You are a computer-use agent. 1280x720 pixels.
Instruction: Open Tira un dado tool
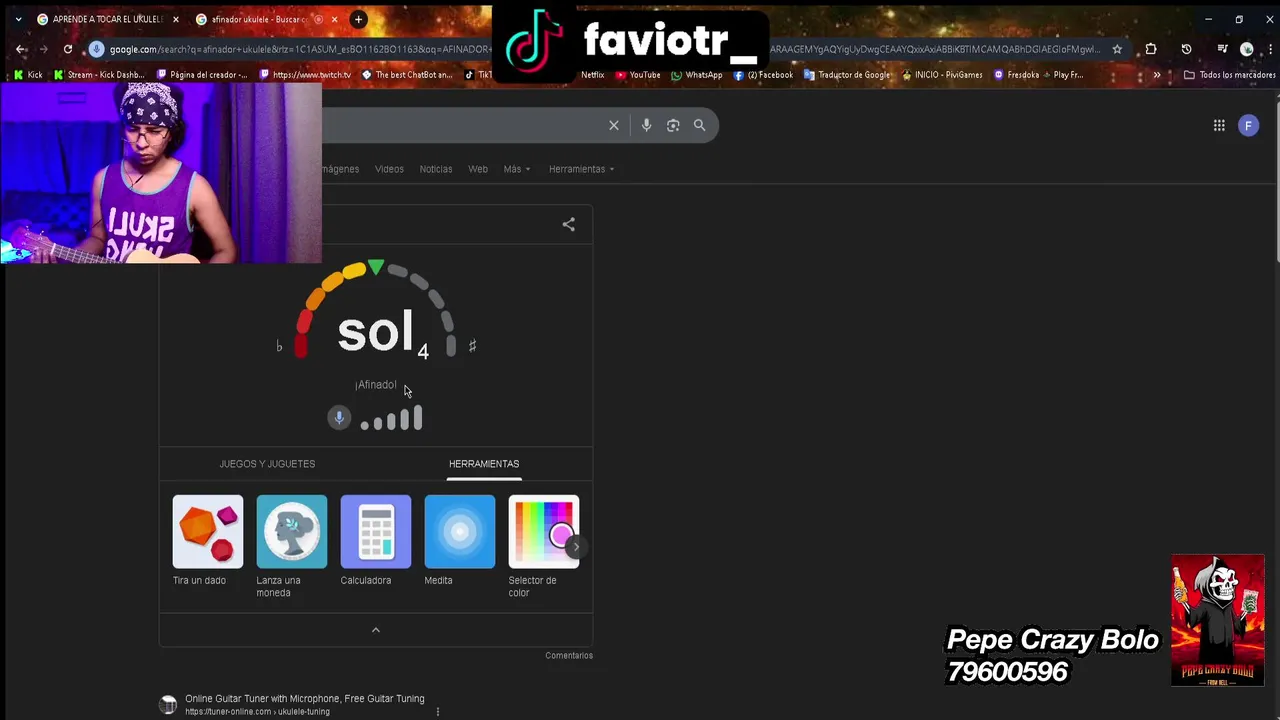(208, 541)
